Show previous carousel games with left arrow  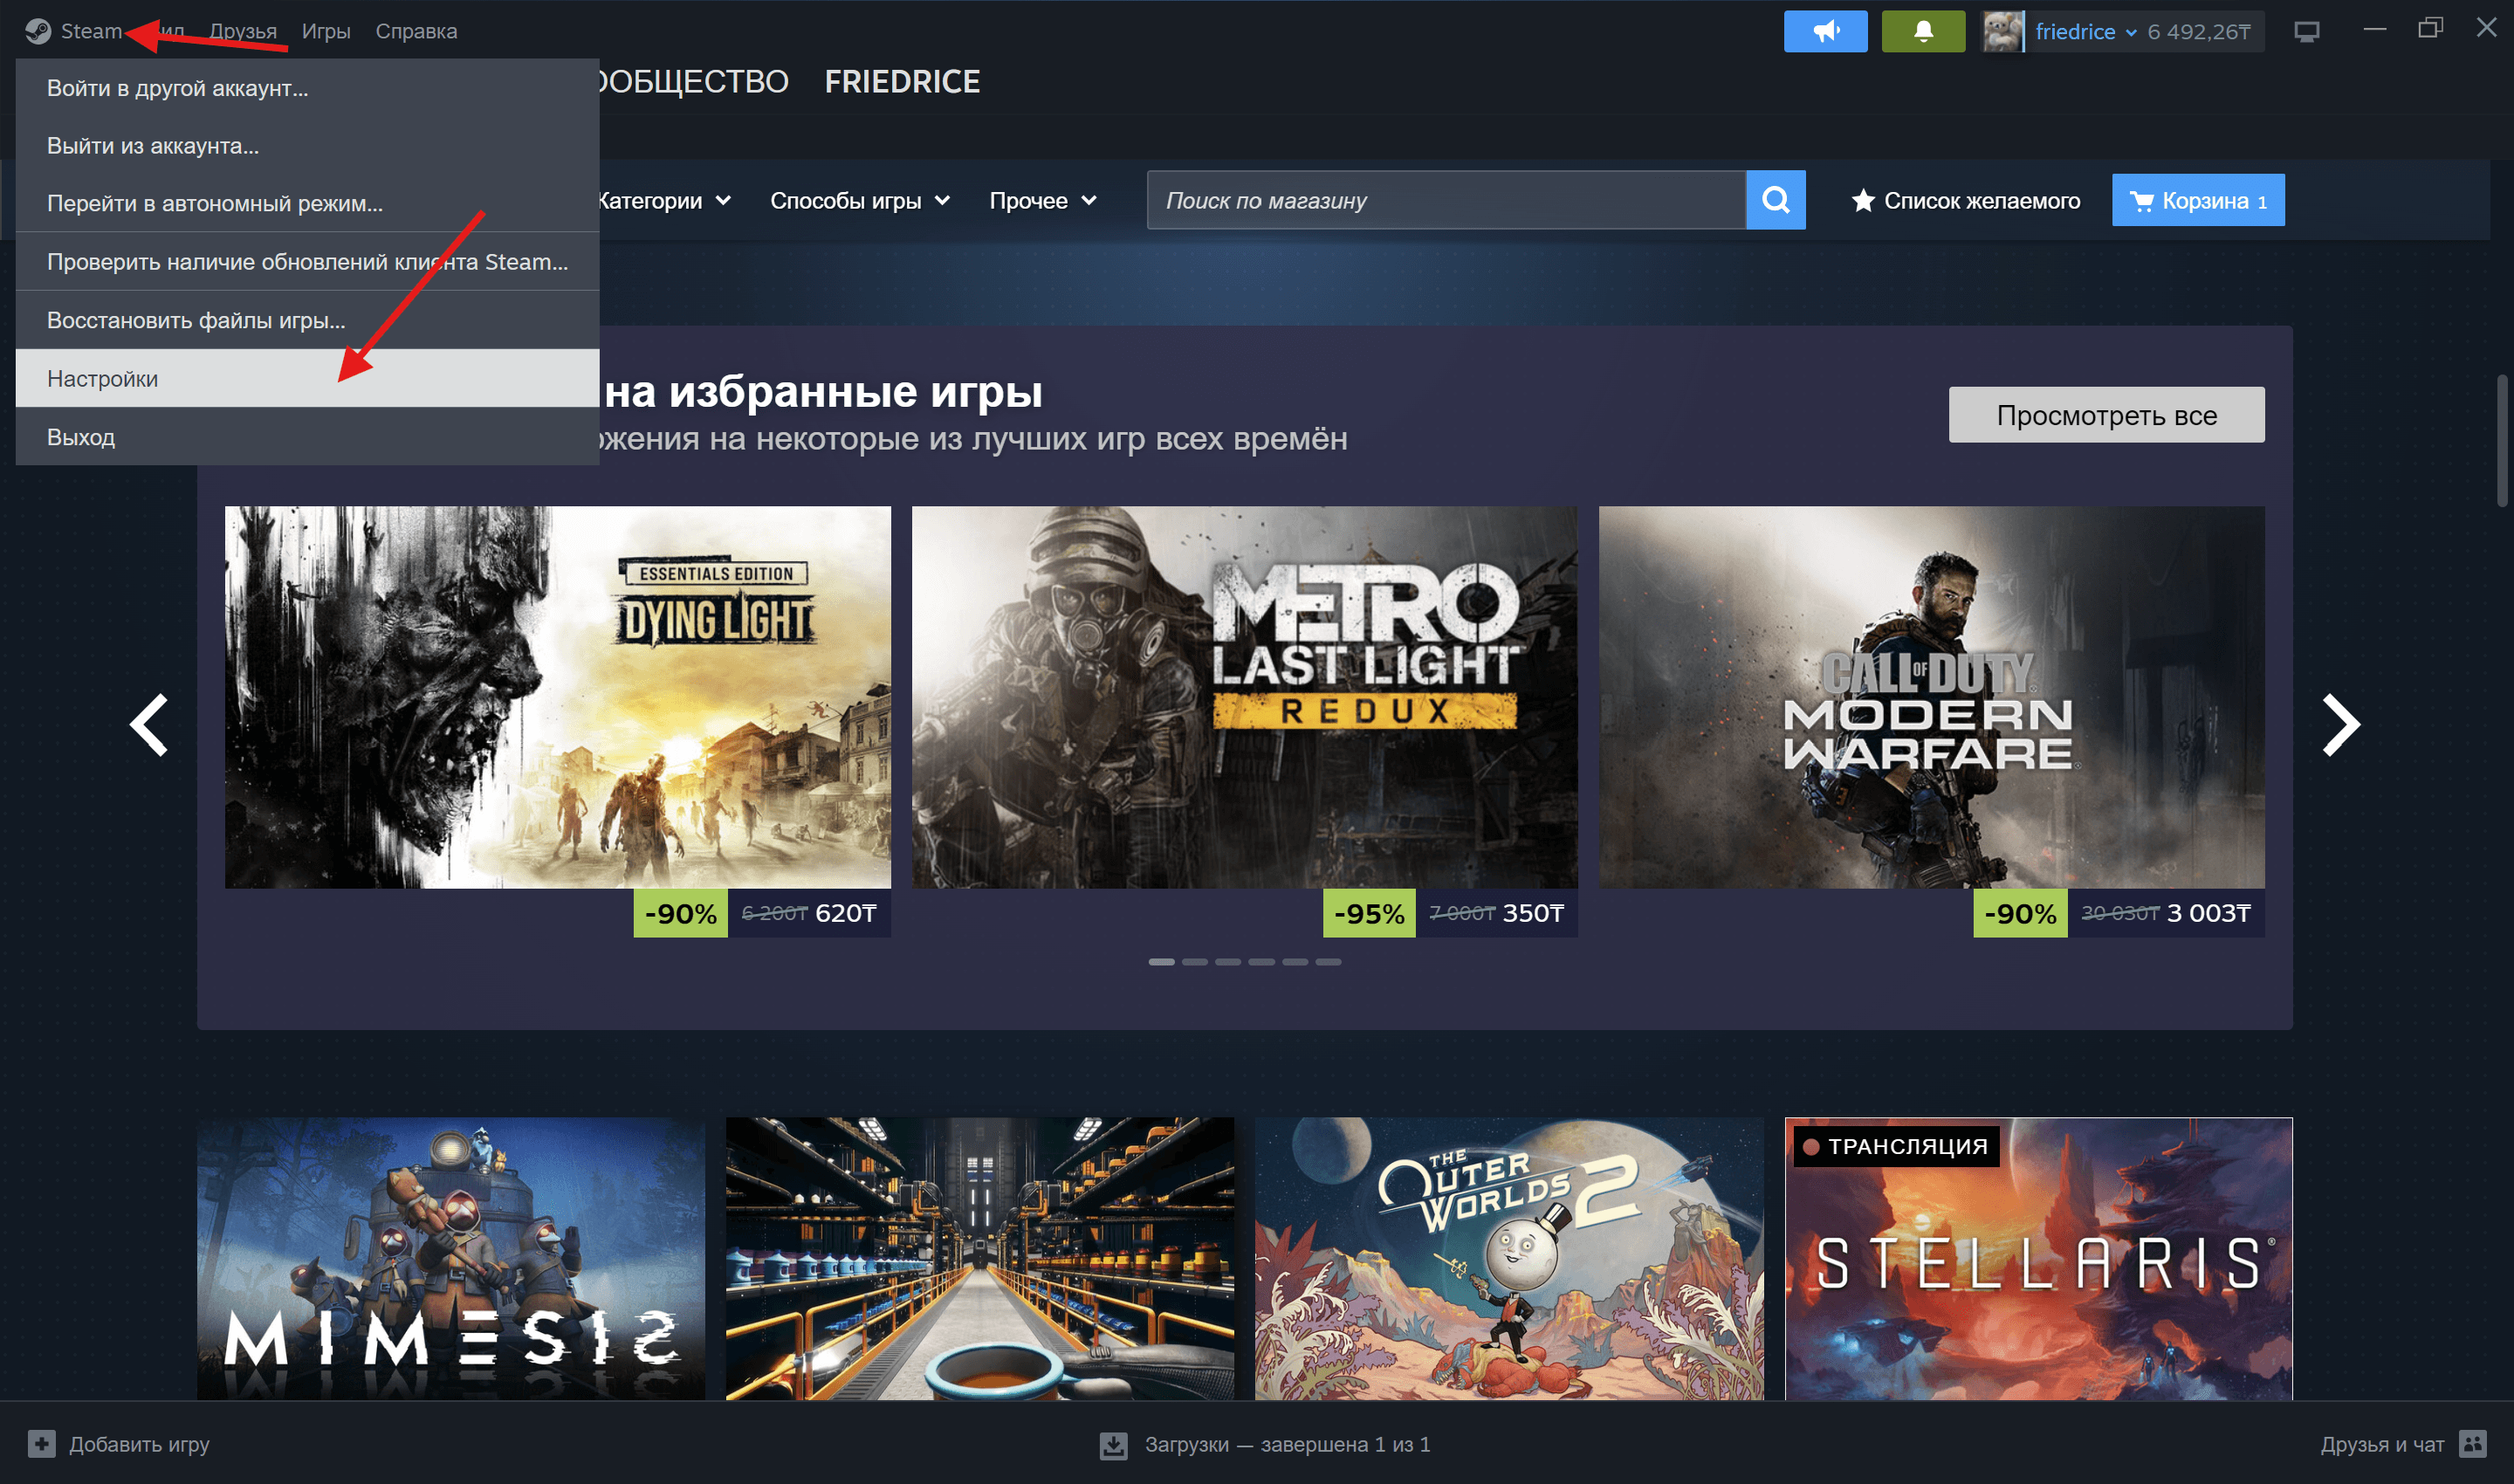(x=149, y=724)
